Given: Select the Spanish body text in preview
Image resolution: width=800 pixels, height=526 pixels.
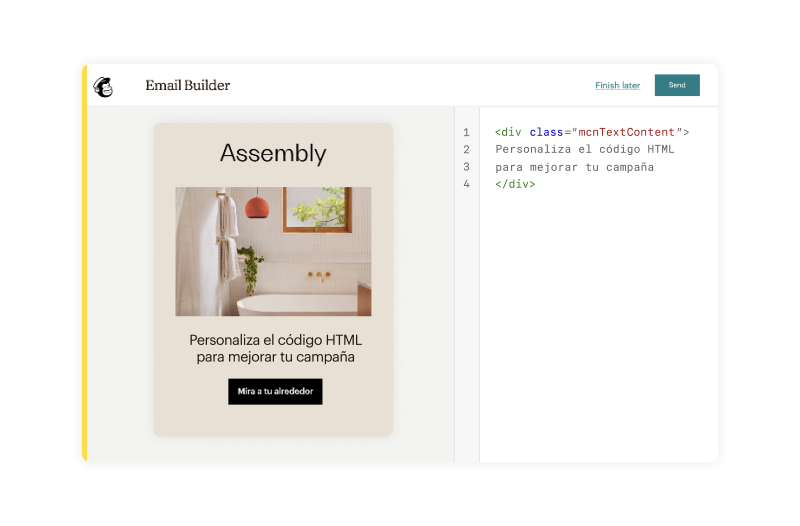Looking at the screenshot, I should coord(275,348).
